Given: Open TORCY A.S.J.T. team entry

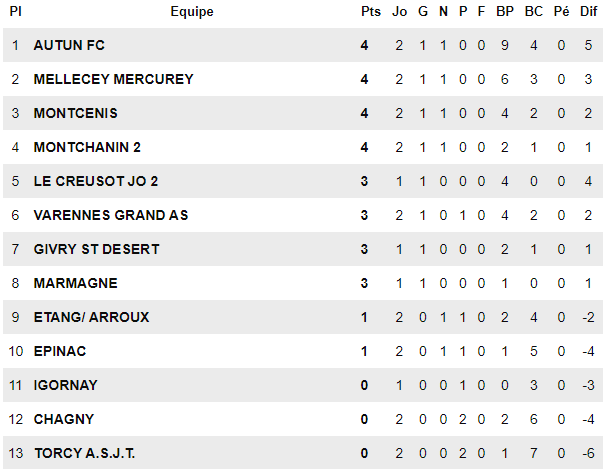Looking at the screenshot, I should [85, 453].
